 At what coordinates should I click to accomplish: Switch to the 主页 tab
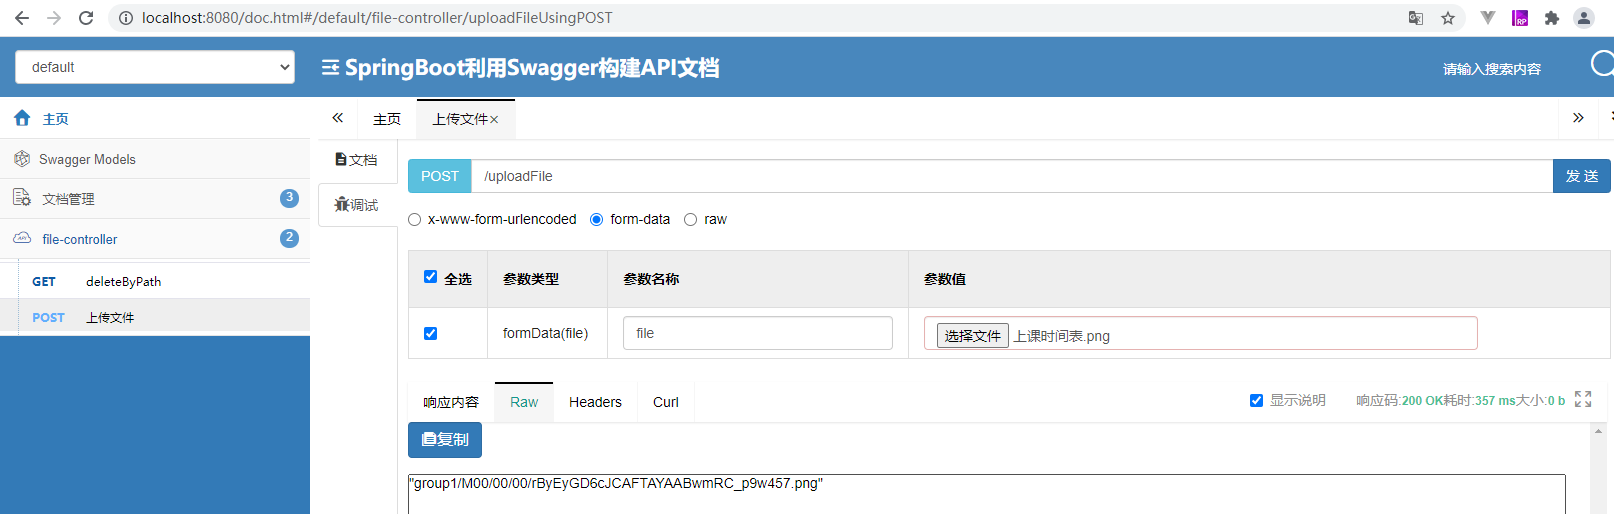[387, 119]
